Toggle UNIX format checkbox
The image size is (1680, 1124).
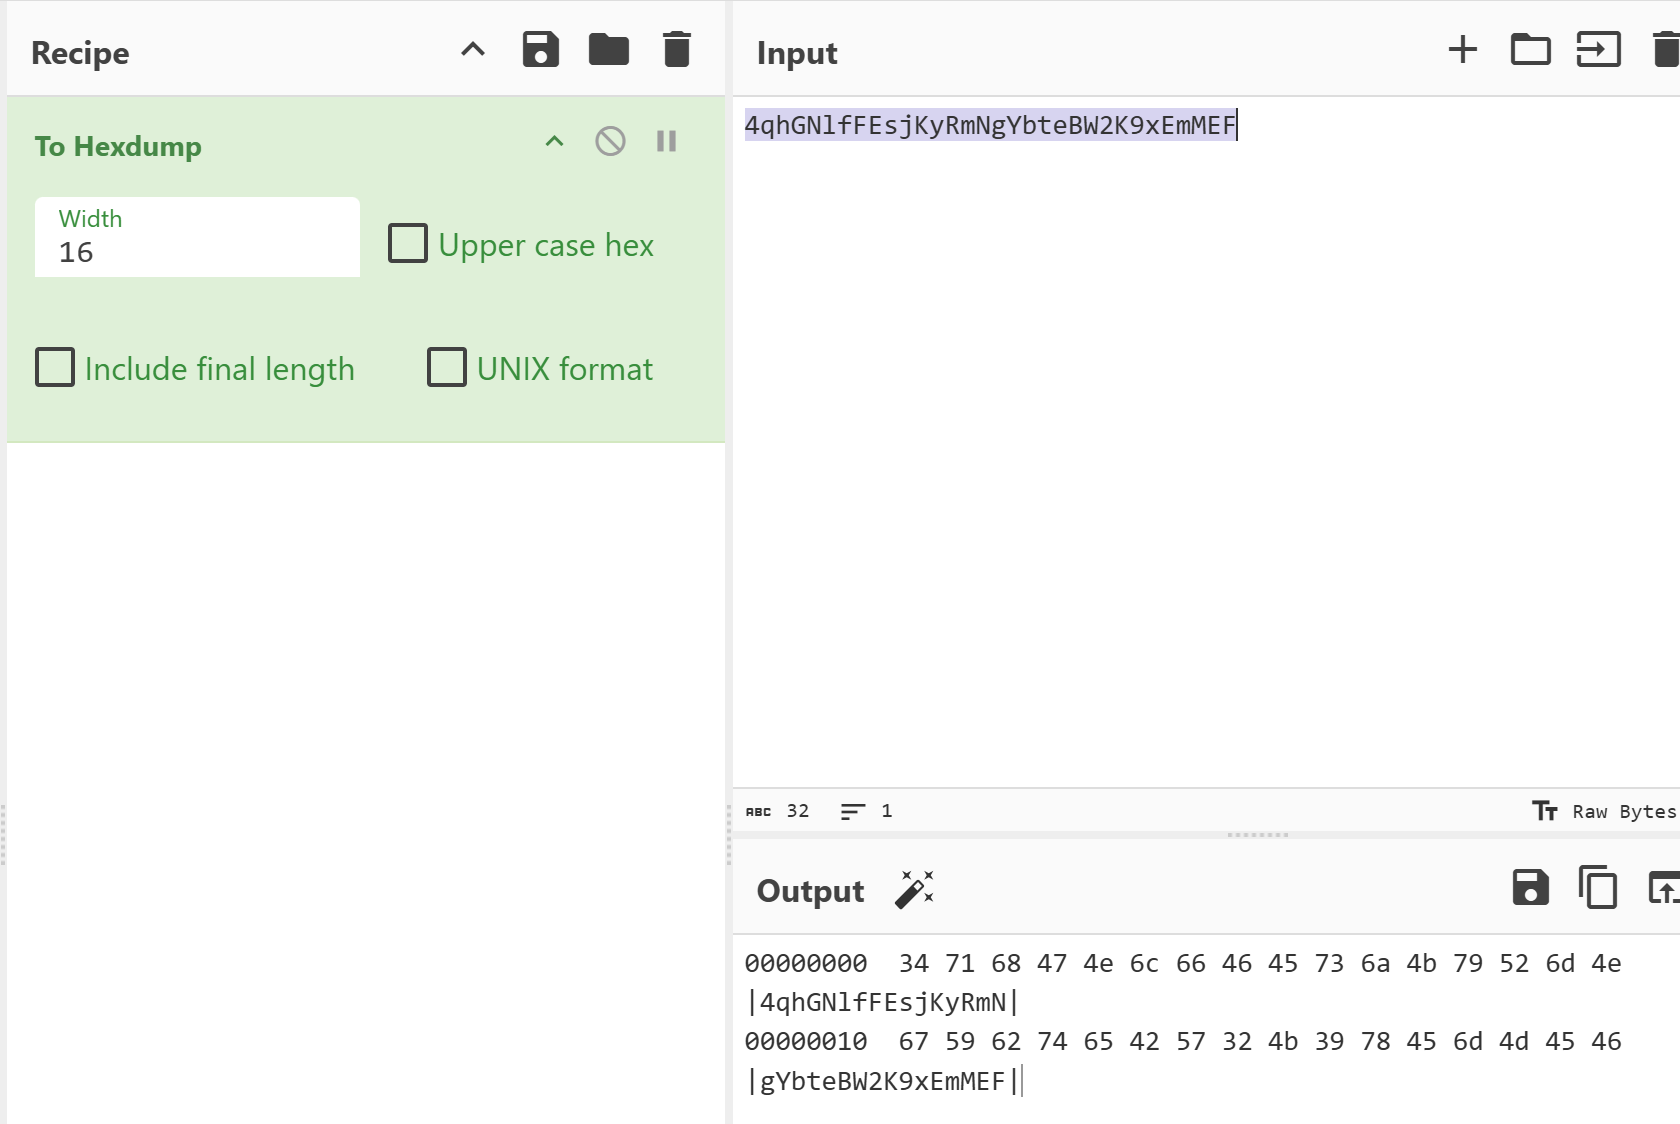click(447, 368)
